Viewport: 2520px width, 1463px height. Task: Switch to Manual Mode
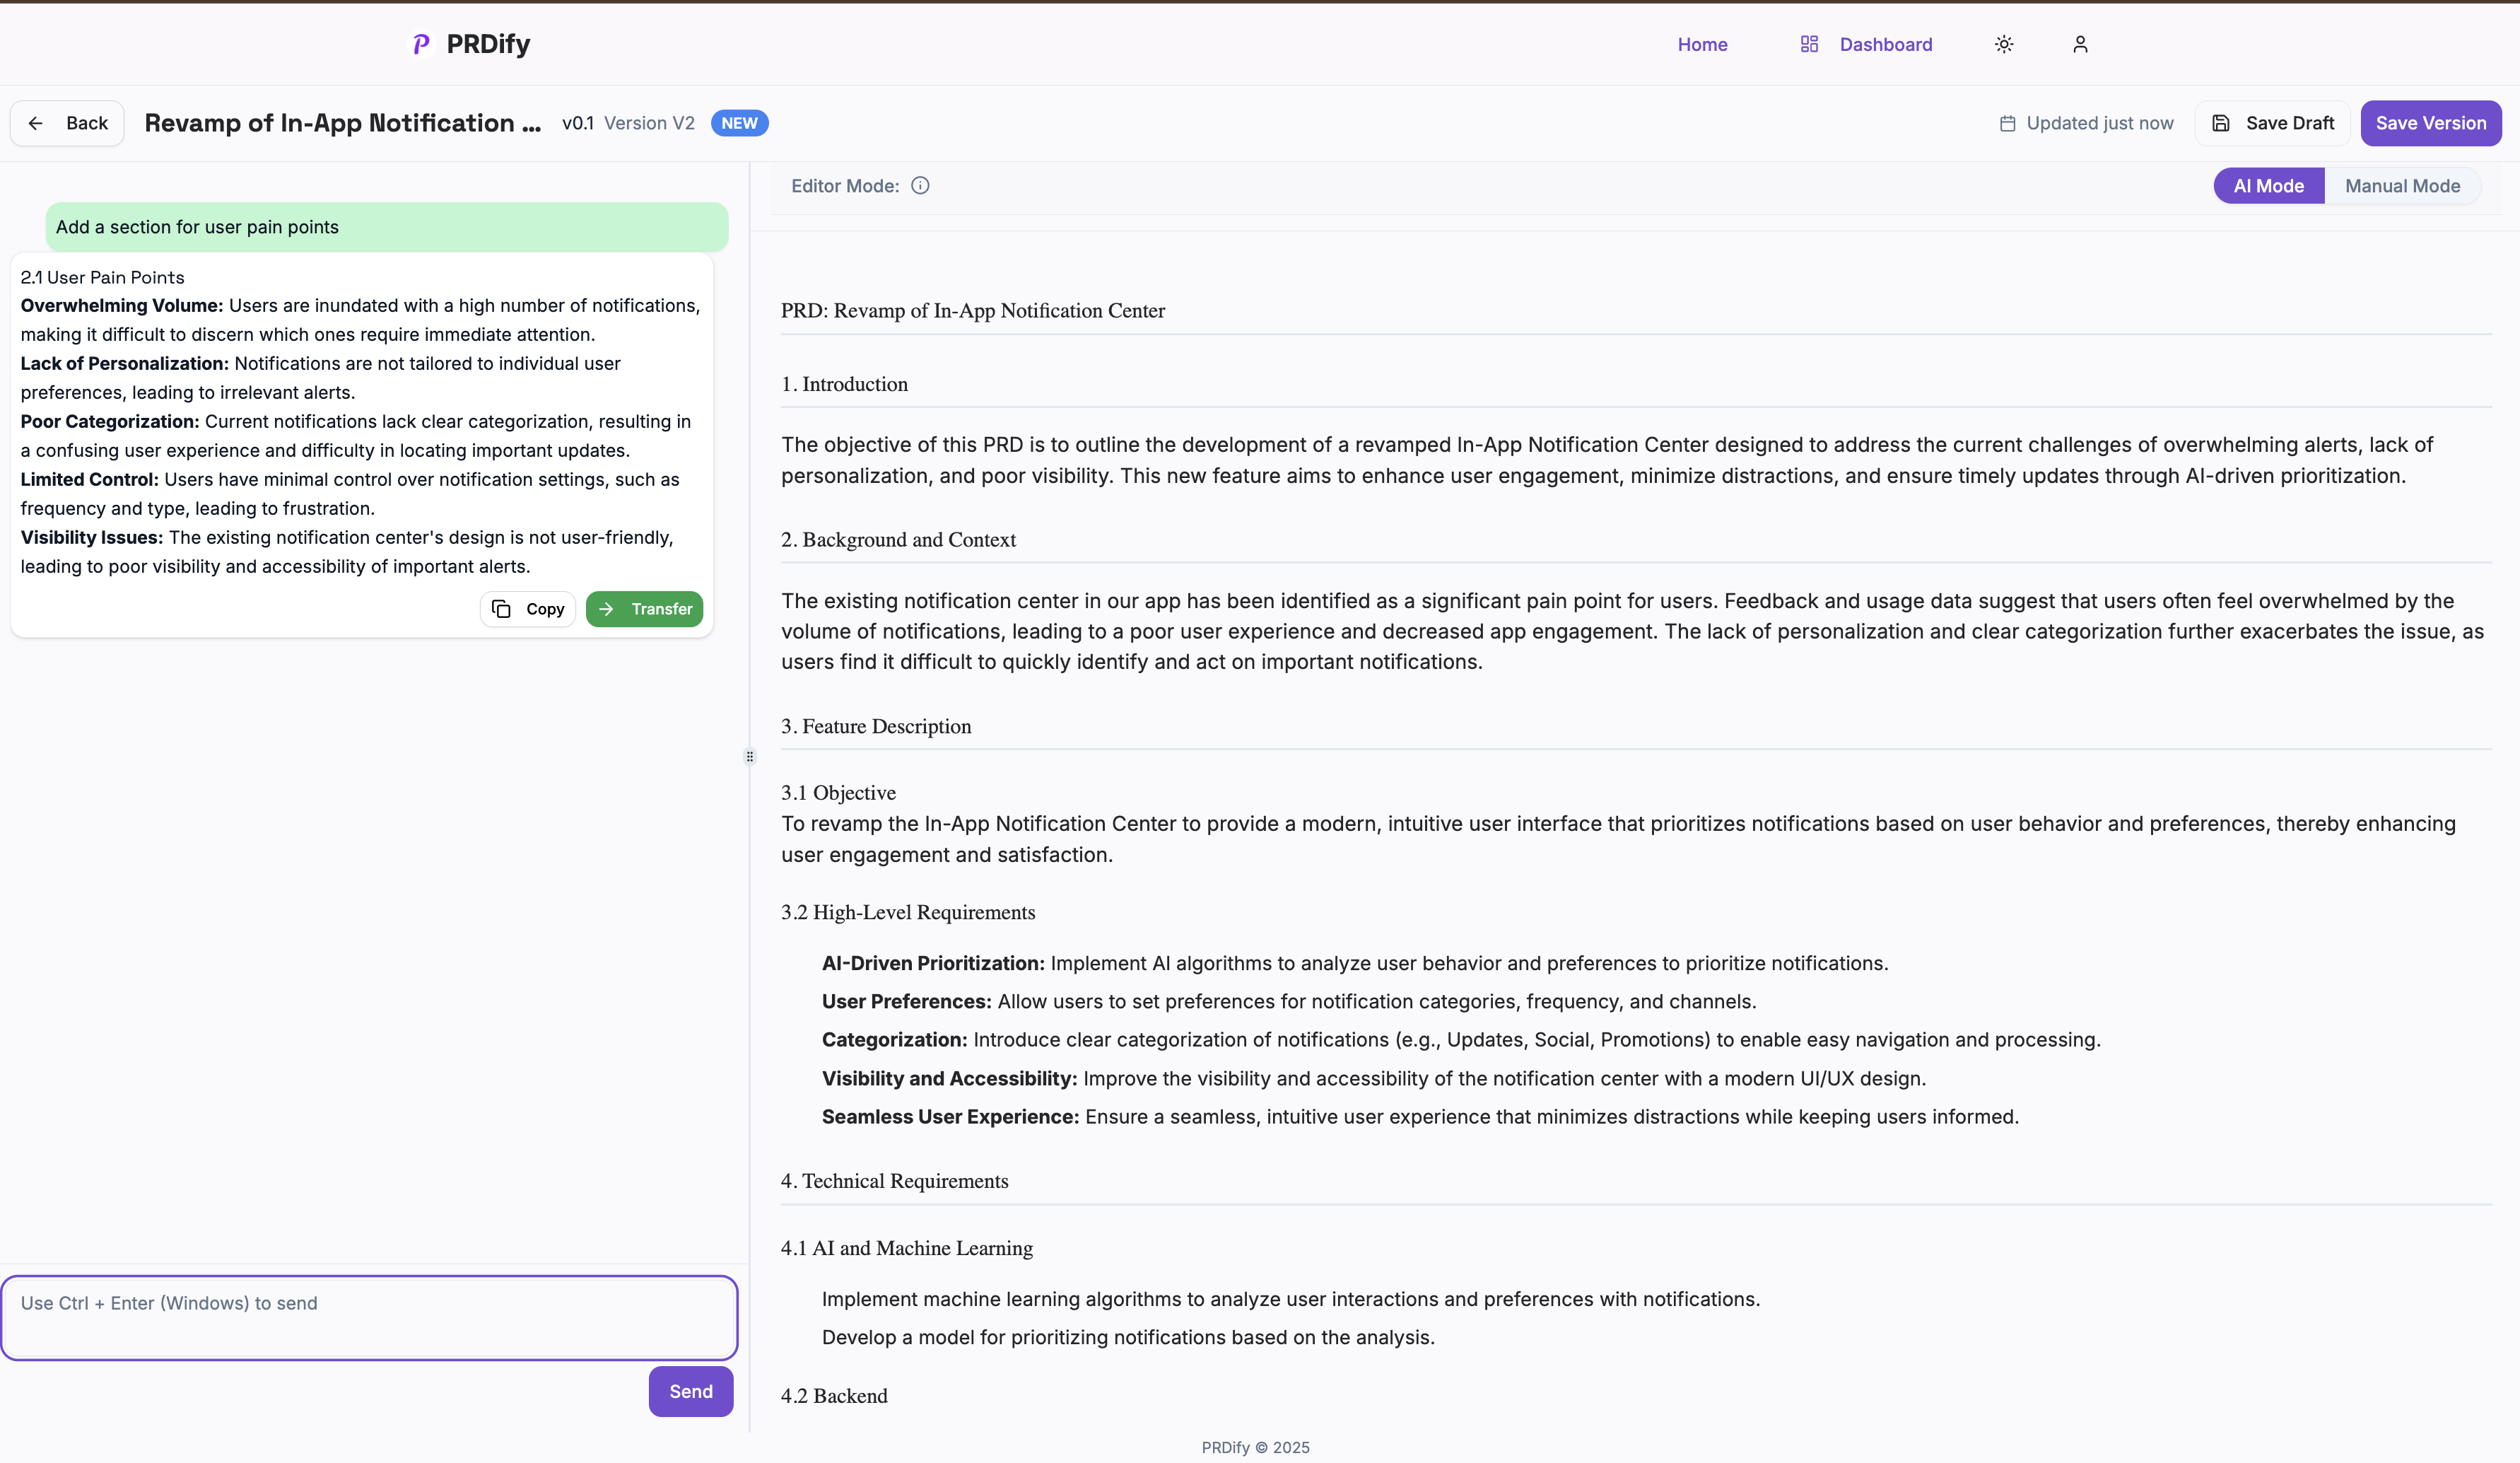pyautogui.click(x=2402, y=186)
